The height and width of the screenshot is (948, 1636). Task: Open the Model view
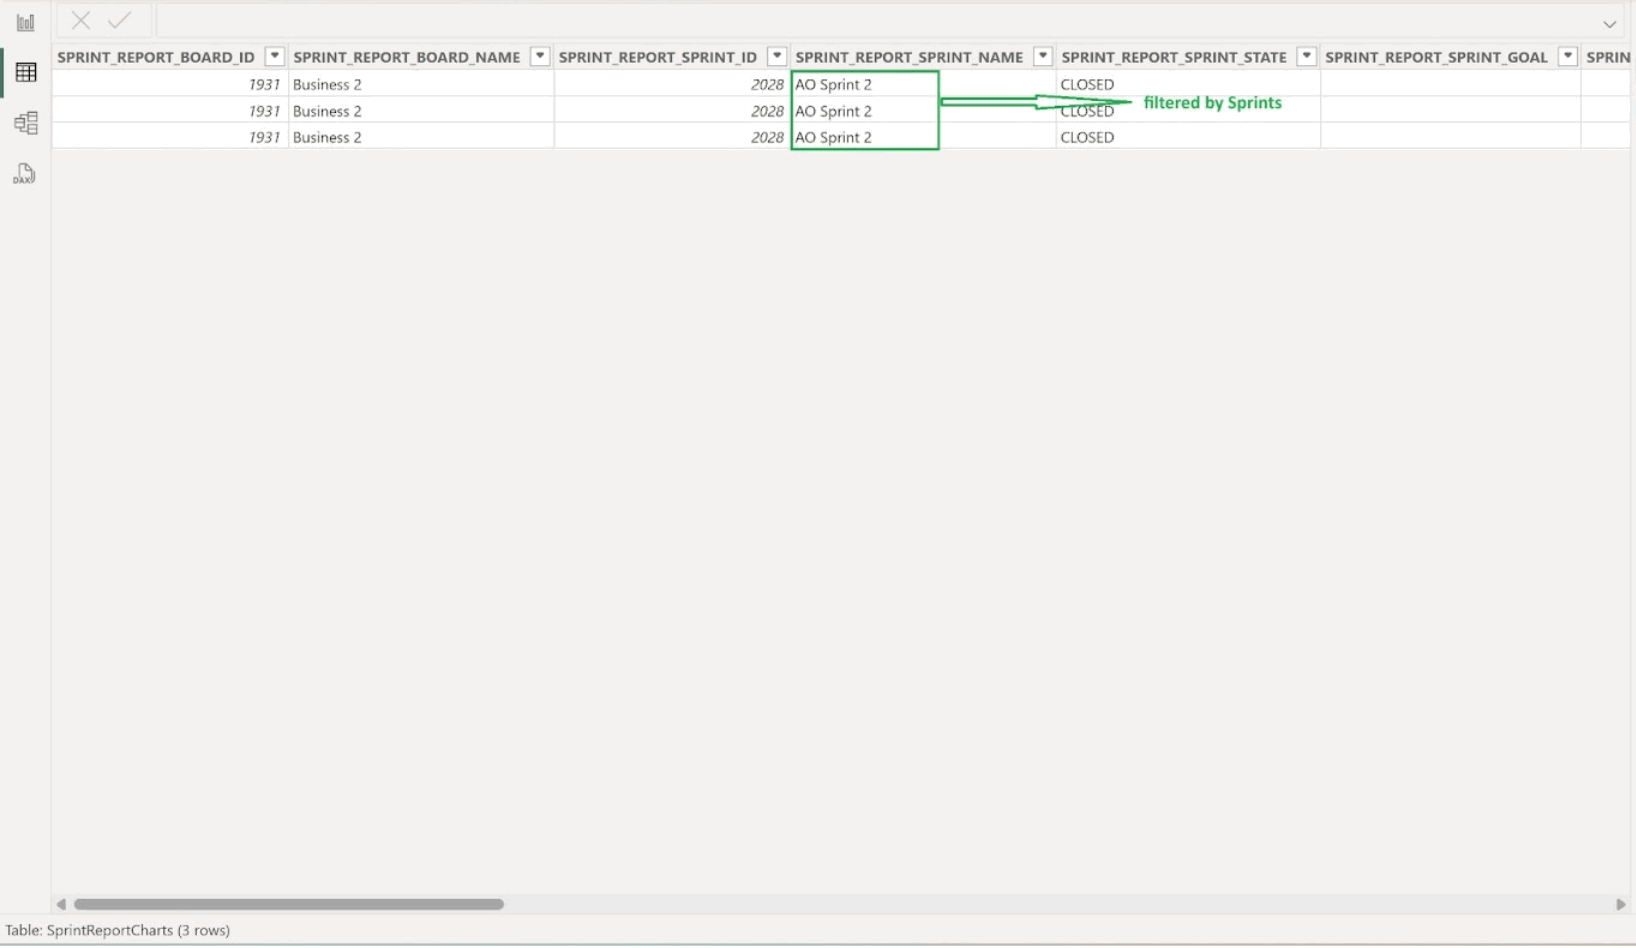25,122
